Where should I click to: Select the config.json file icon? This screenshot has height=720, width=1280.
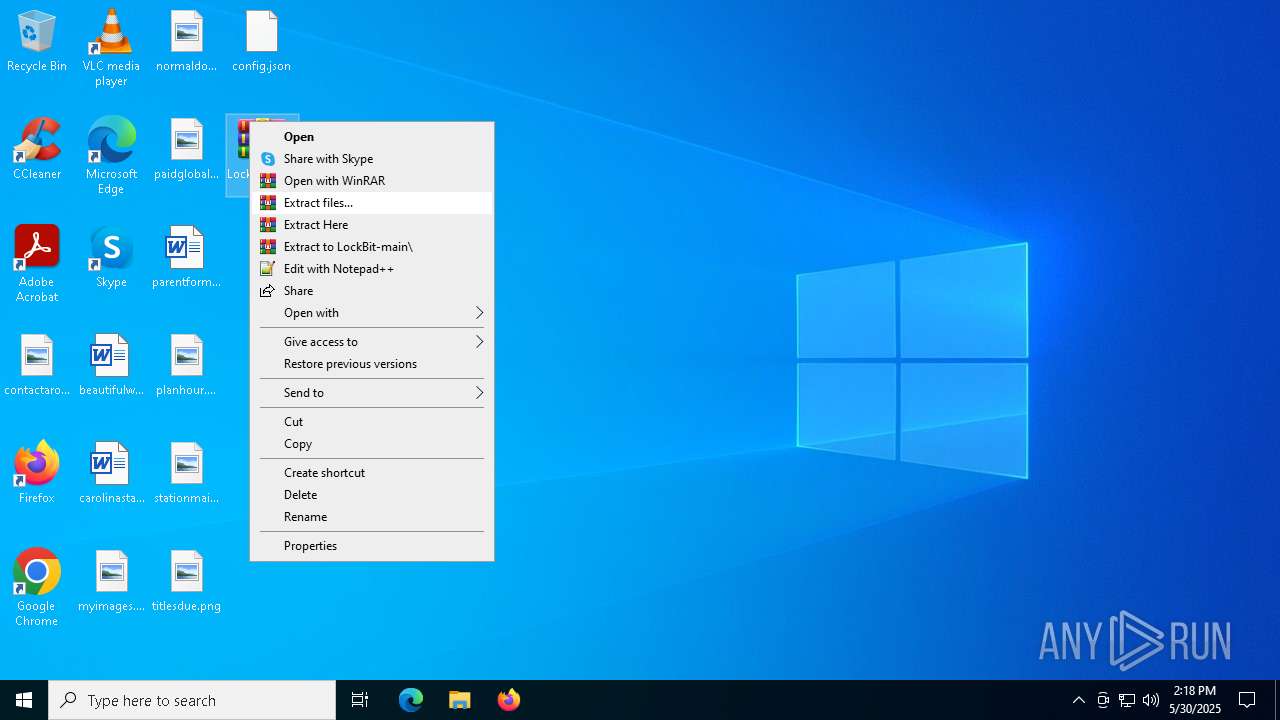pyautogui.click(x=261, y=42)
